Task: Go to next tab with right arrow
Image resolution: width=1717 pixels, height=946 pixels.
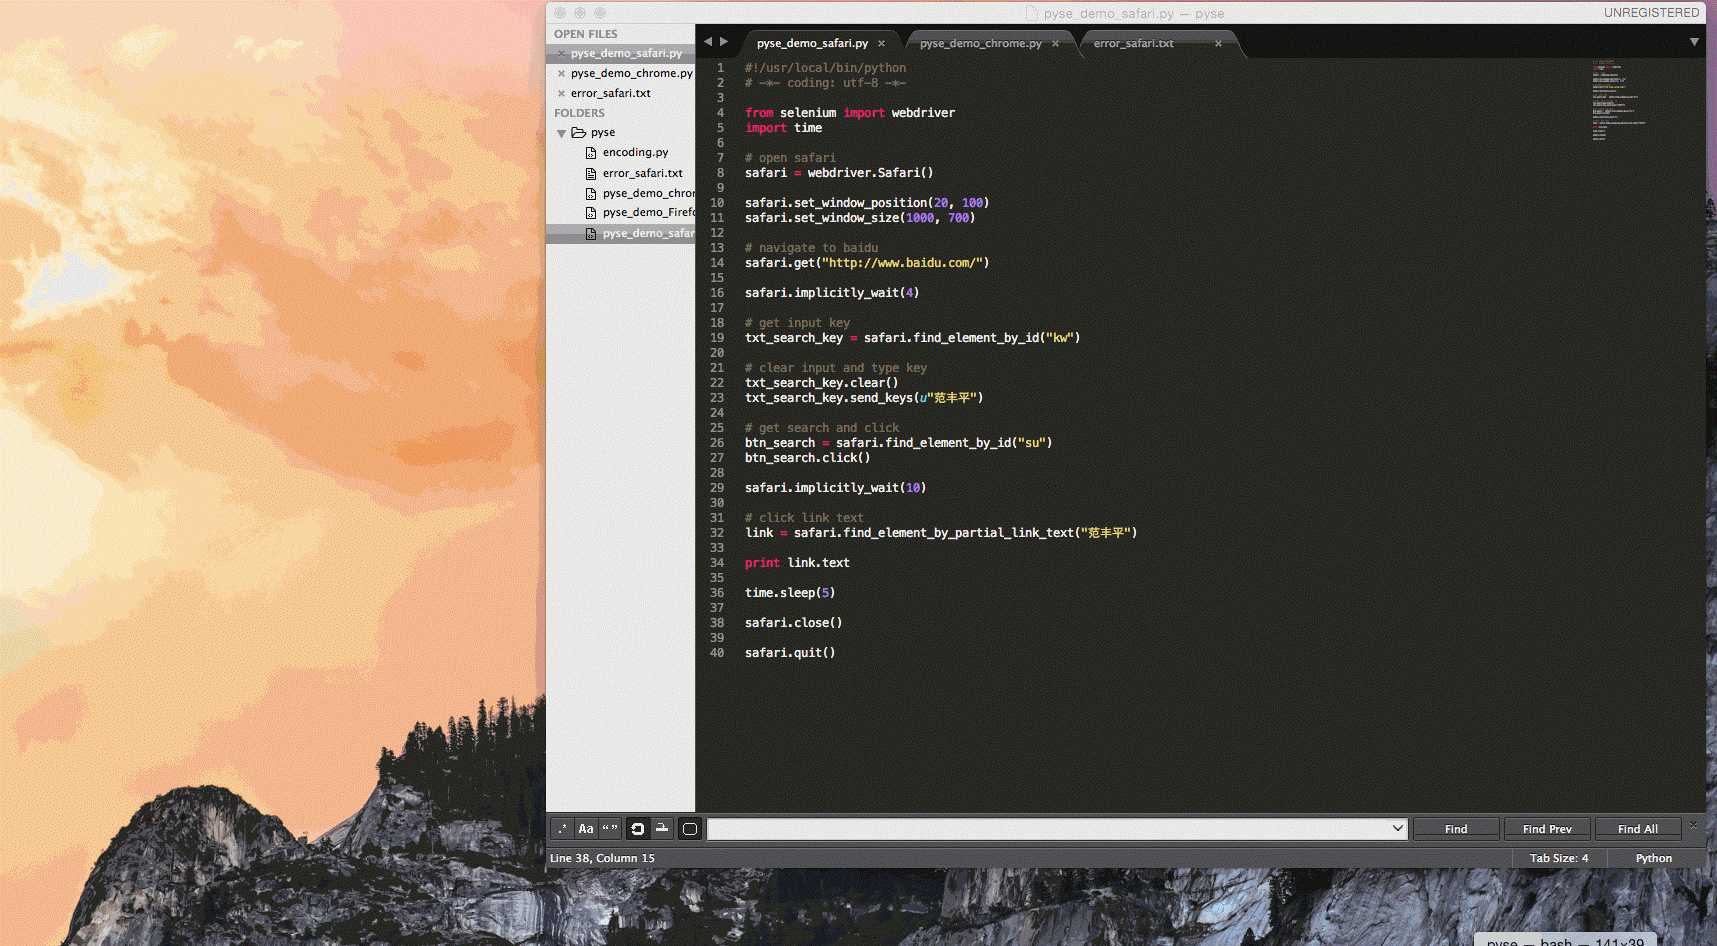Action: [x=724, y=42]
